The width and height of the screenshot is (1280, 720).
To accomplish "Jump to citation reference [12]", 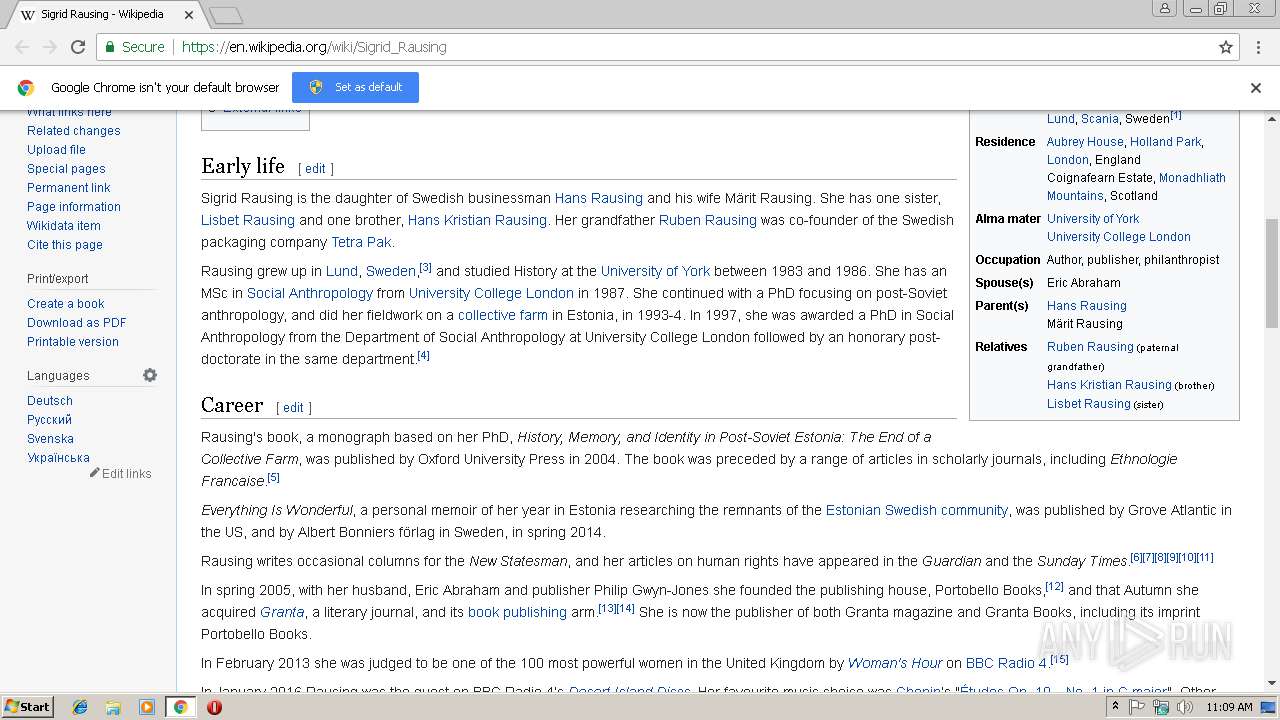I will click(x=1054, y=586).
